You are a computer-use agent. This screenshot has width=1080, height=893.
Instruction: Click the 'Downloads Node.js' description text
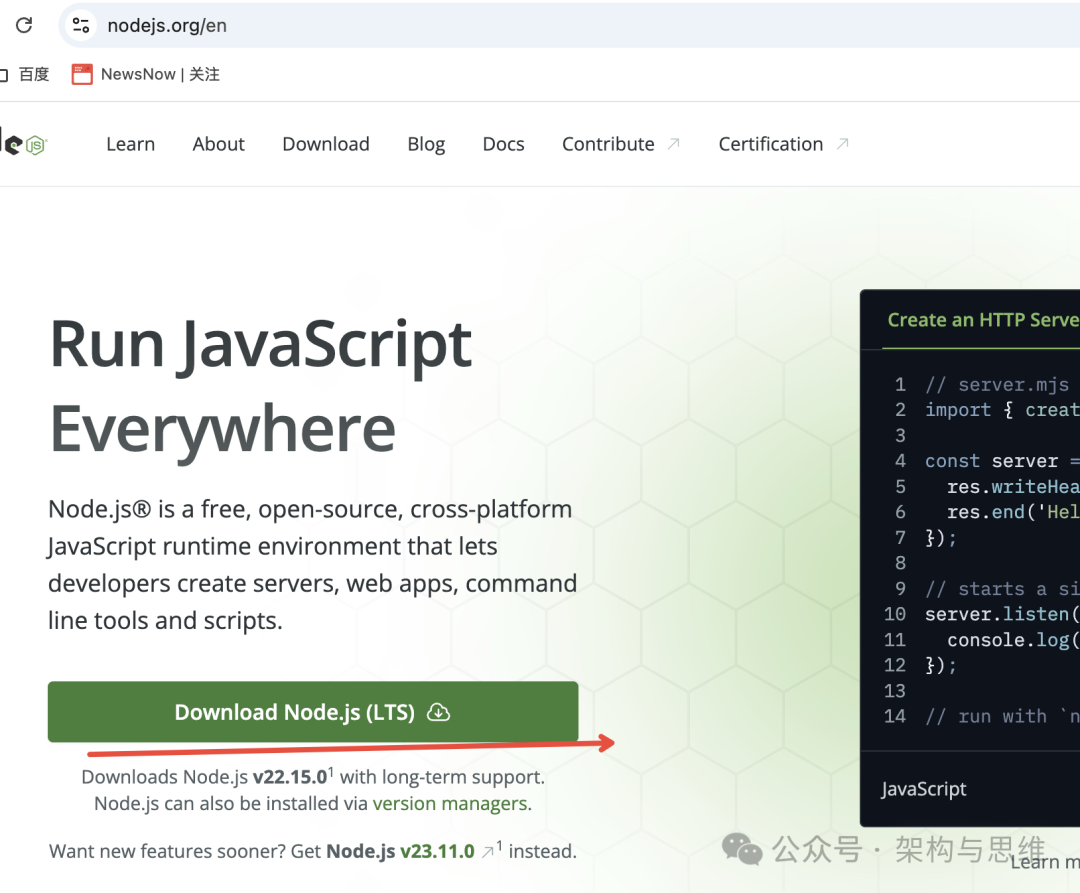click(x=313, y=777)
